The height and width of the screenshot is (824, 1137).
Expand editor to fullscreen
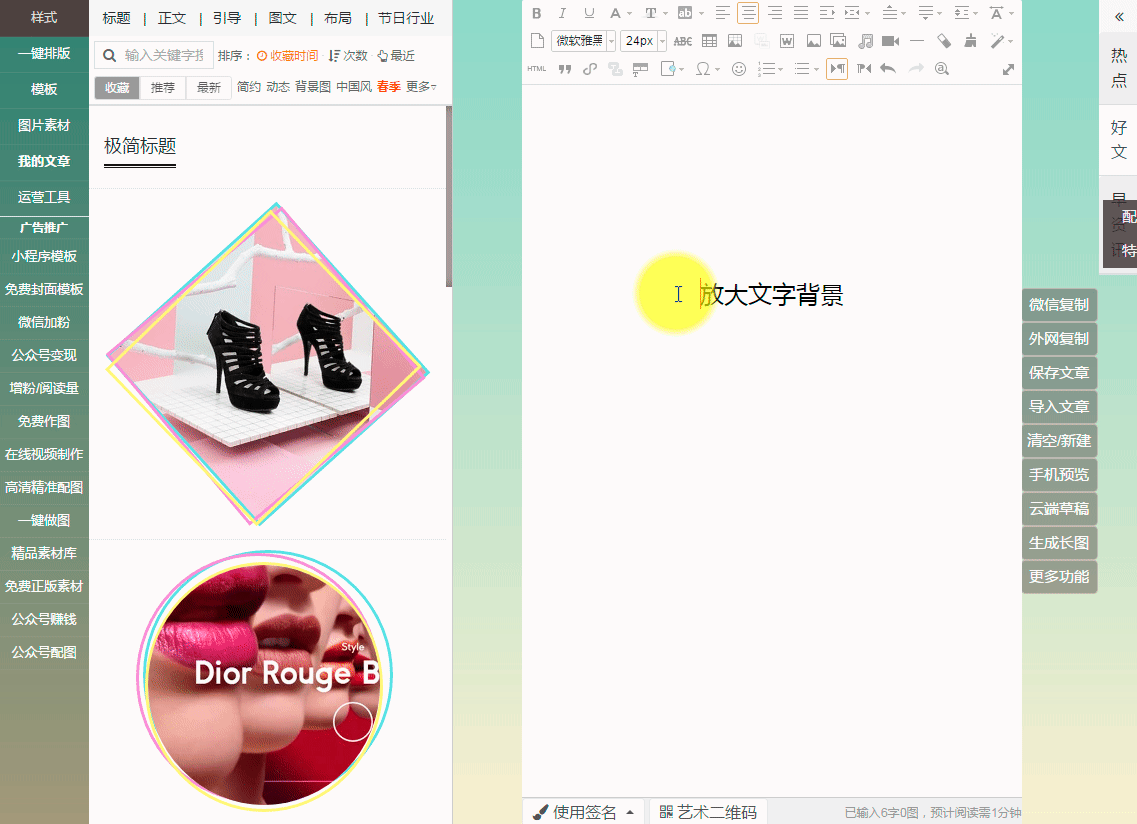click(x=1008, y=69)
